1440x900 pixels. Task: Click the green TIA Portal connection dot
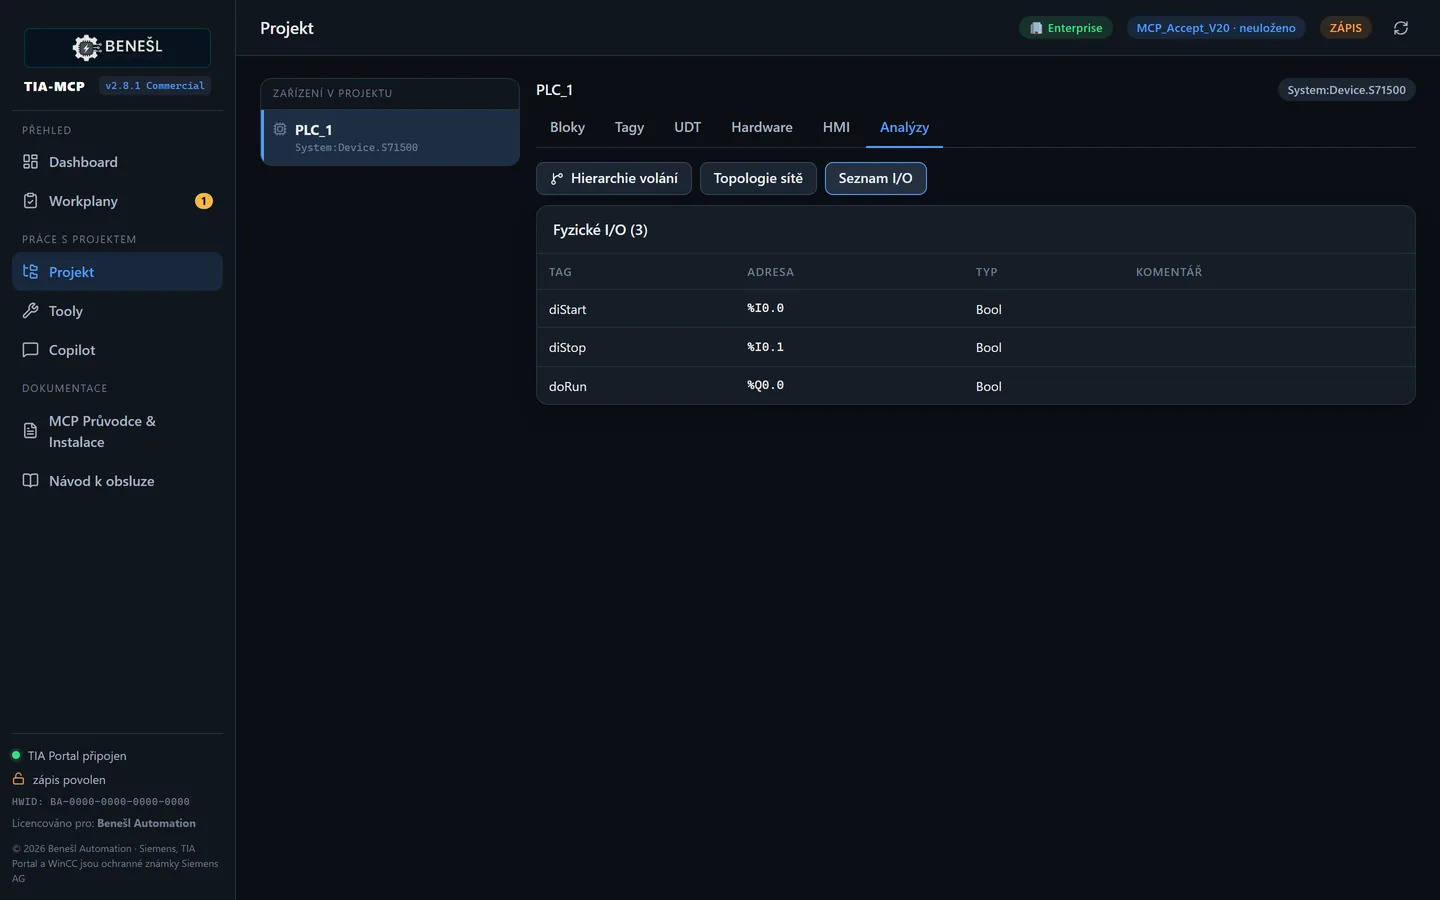click(x=16, y=755)
